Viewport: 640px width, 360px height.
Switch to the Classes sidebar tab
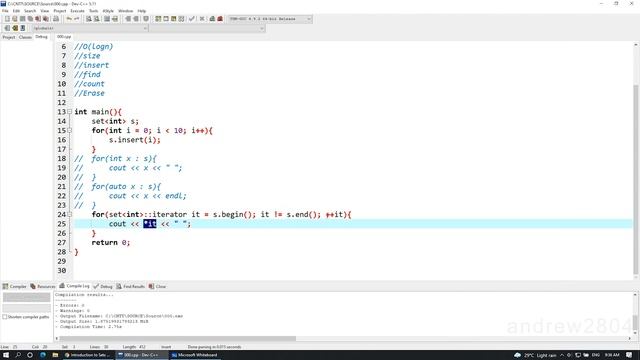(25, 37)
